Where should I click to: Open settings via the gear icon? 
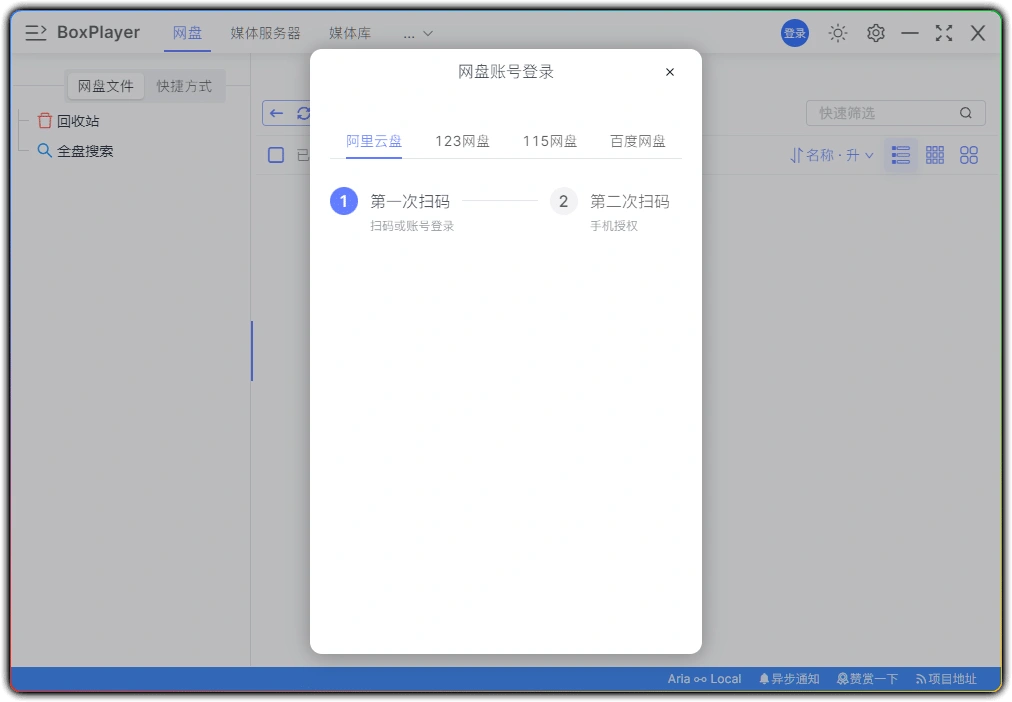point(875,33)
